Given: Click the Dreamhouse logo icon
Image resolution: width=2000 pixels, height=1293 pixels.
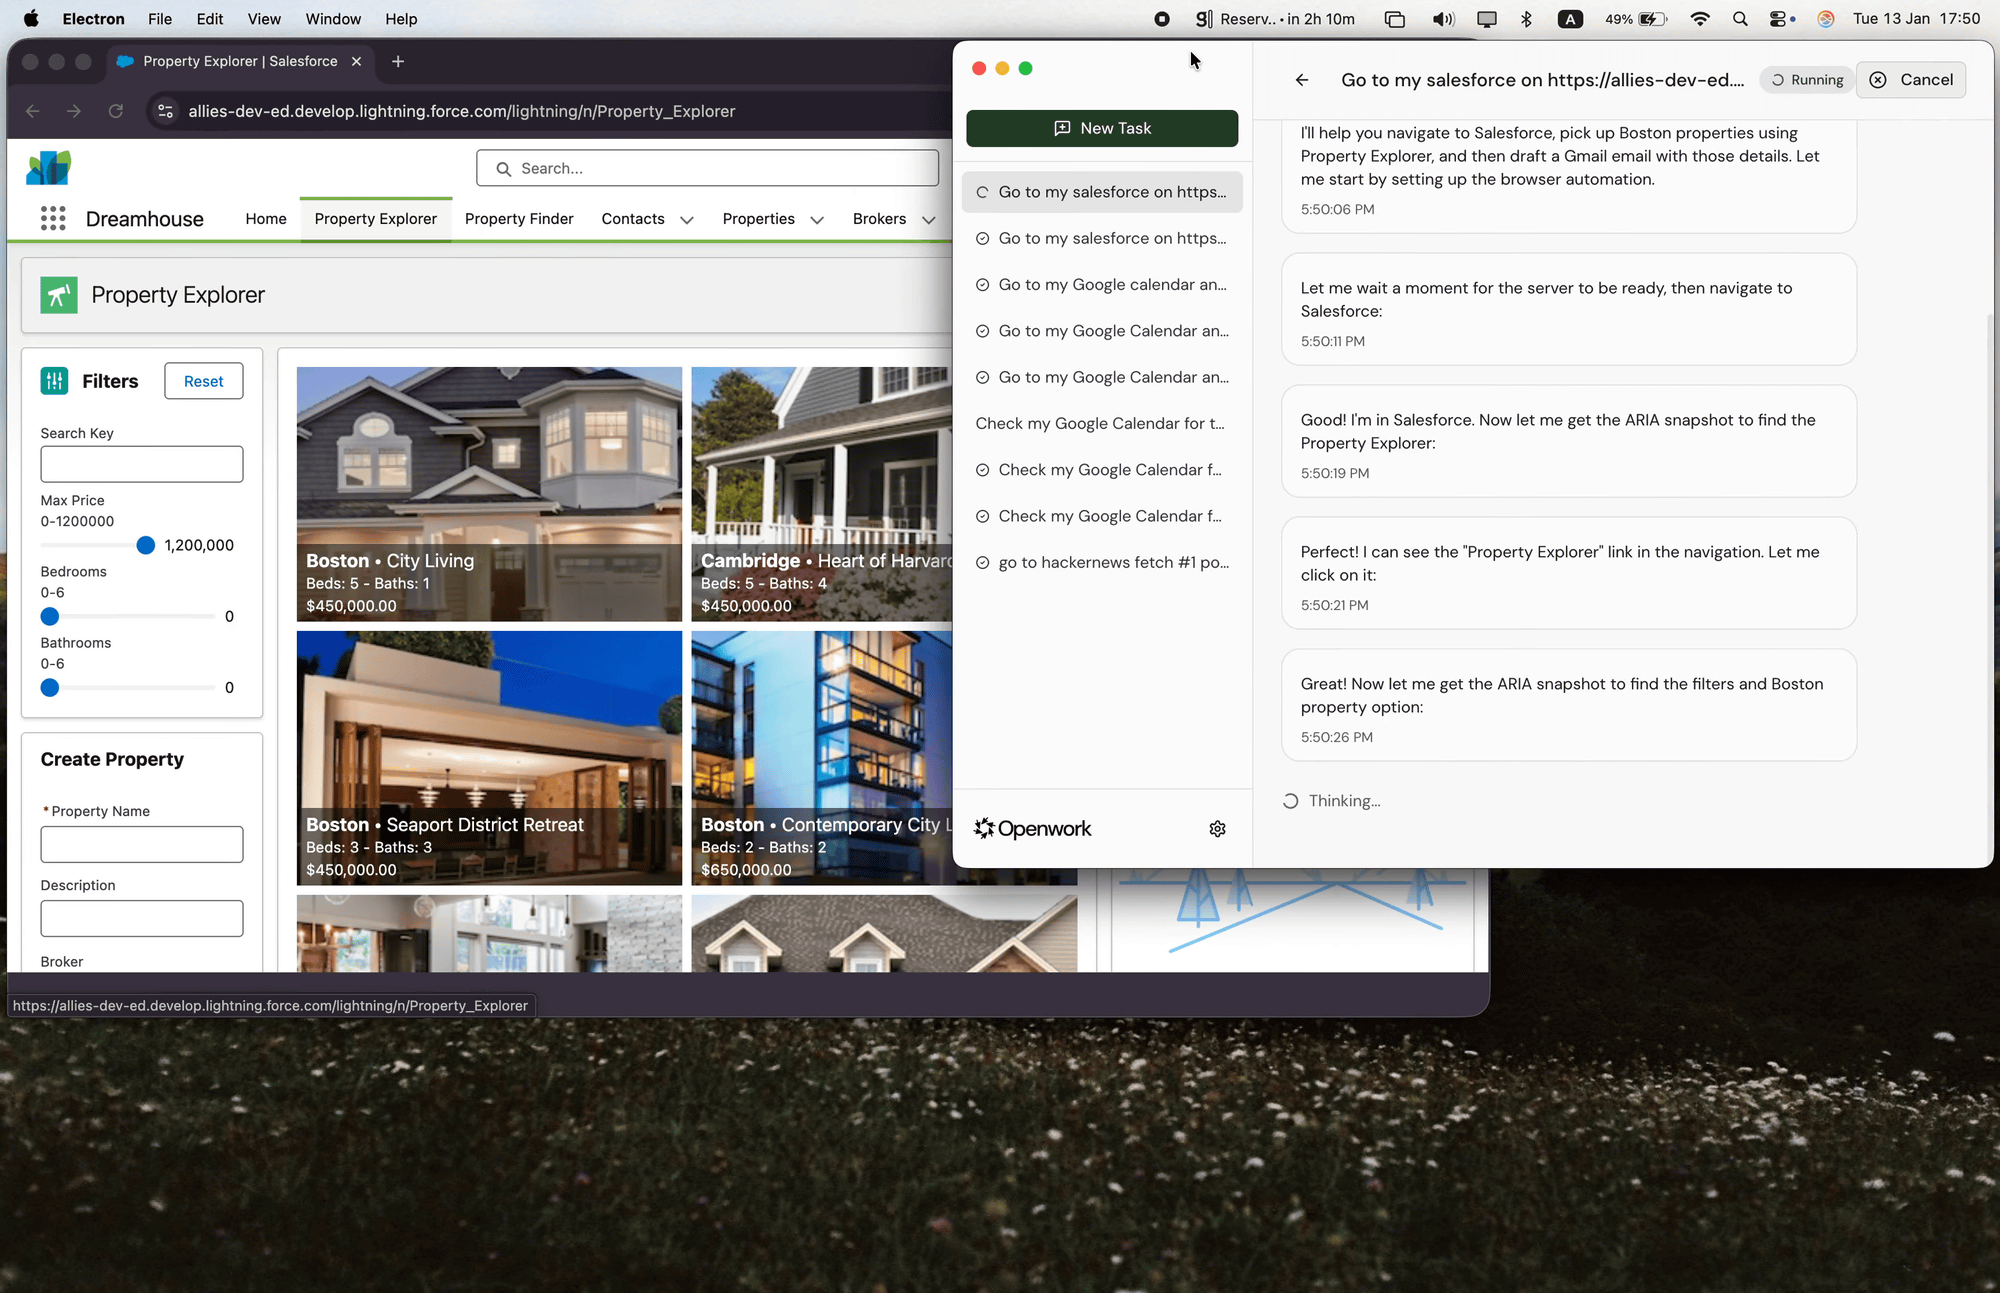Looking at the screenshot, I should coord(48,168).
